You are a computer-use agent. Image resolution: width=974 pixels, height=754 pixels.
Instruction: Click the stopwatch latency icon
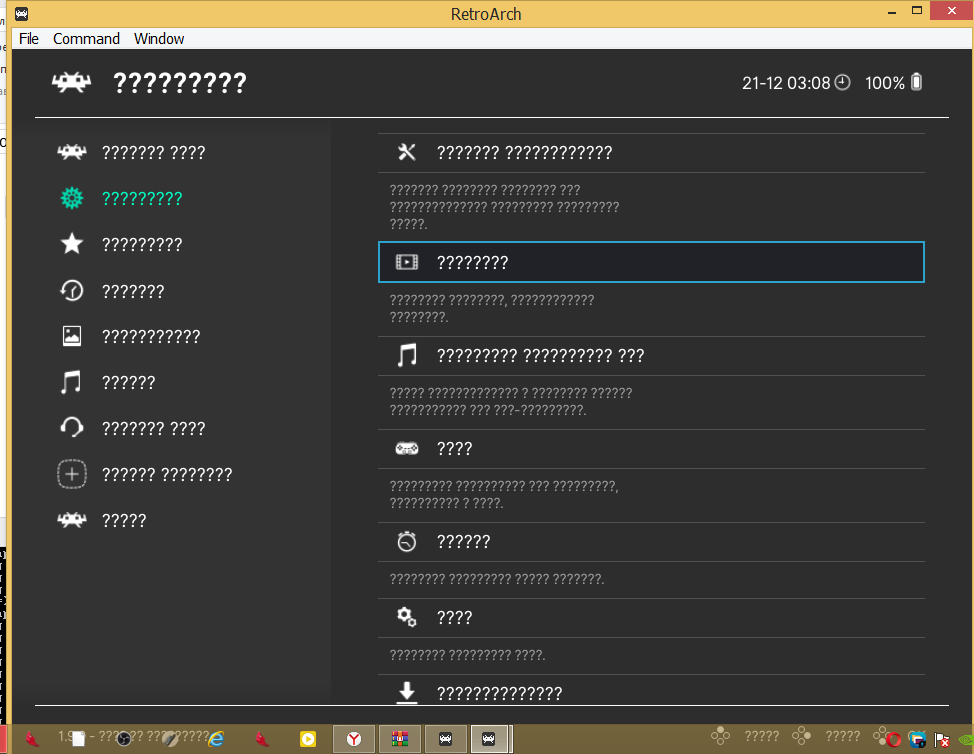407,542
